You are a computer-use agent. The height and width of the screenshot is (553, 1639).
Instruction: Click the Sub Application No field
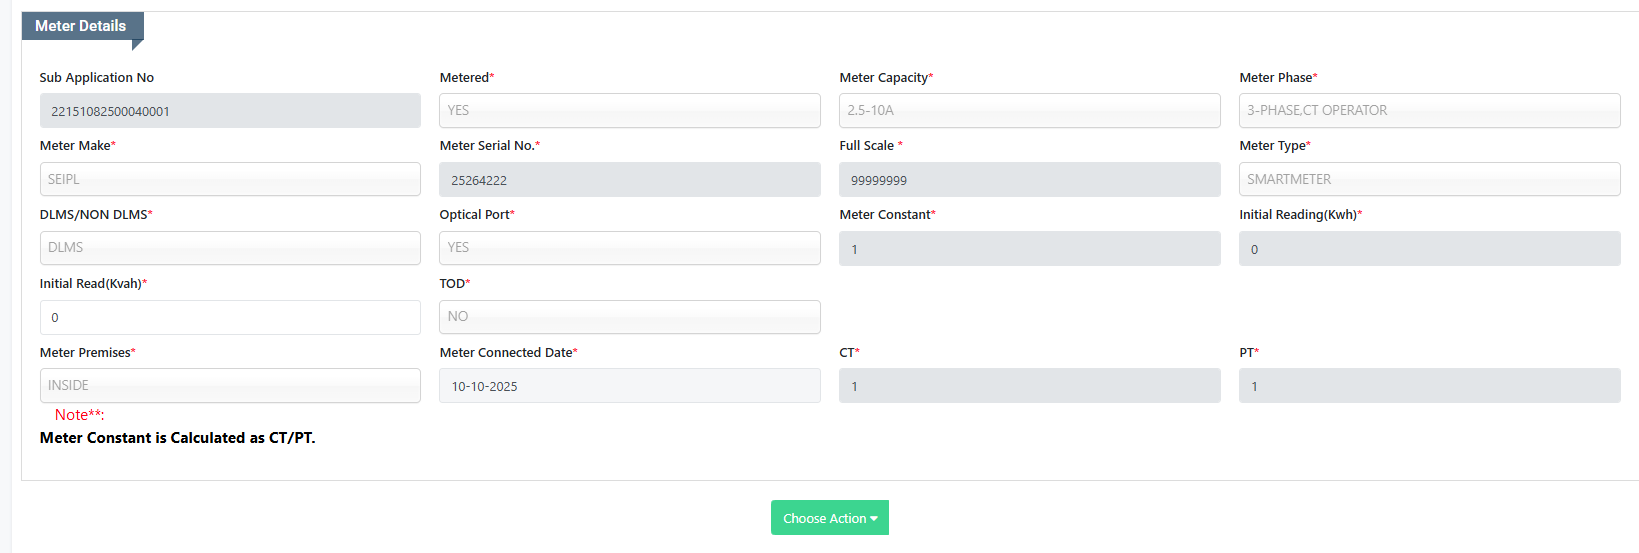(x=230, y=111)
